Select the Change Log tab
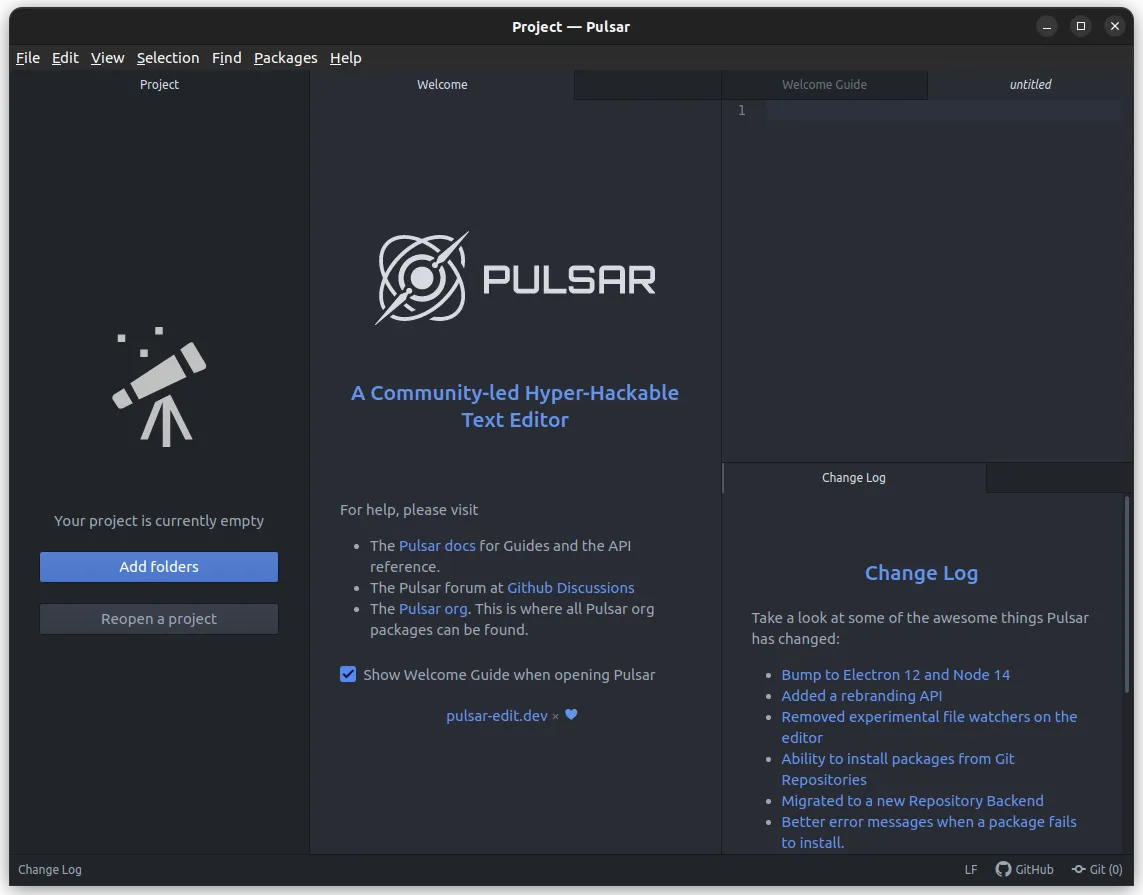The image size is (1143, 895). pos(853,478)
